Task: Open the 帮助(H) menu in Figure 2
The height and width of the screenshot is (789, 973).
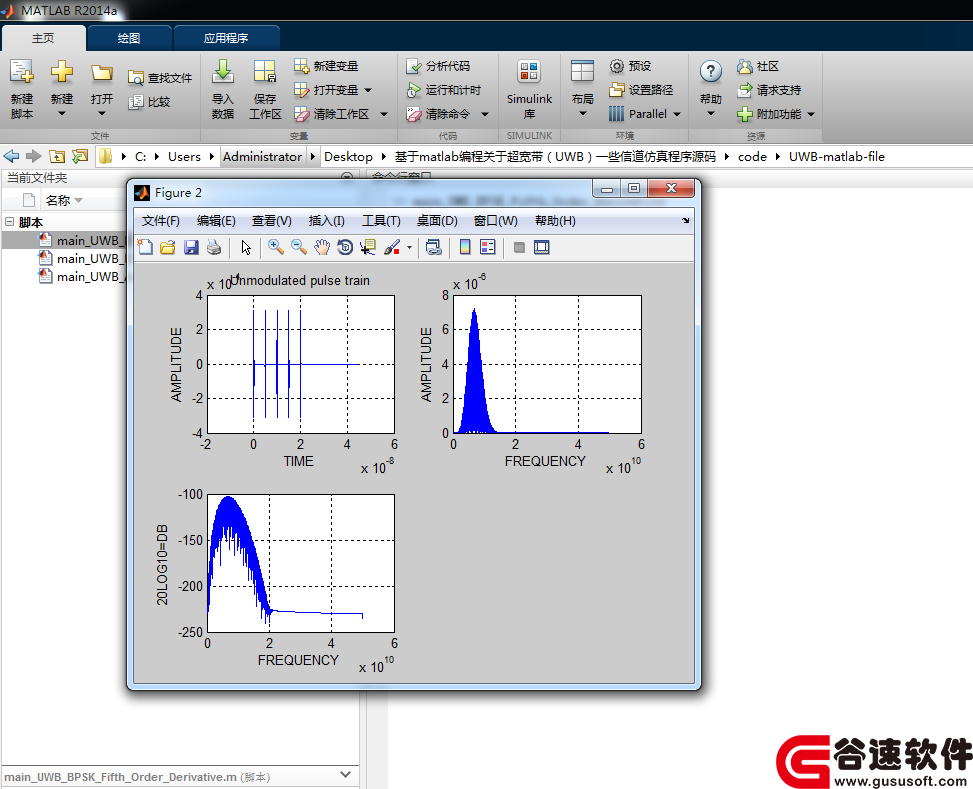Action: click(555, 221)
